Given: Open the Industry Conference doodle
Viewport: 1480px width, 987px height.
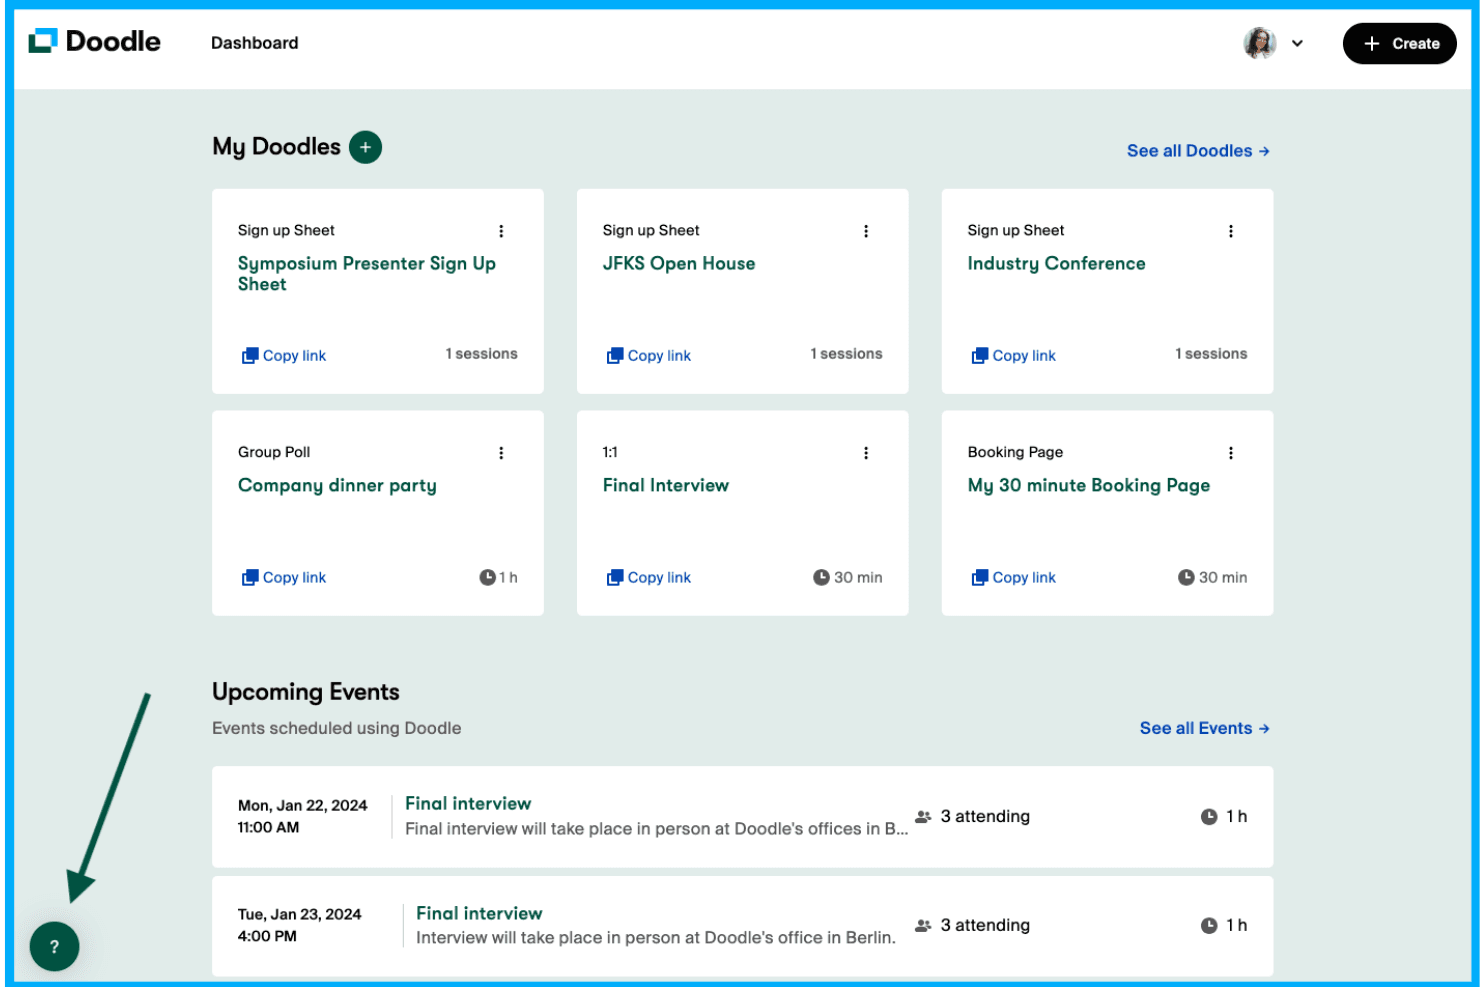Looking at the screenshot, I should click(1056, 263).
